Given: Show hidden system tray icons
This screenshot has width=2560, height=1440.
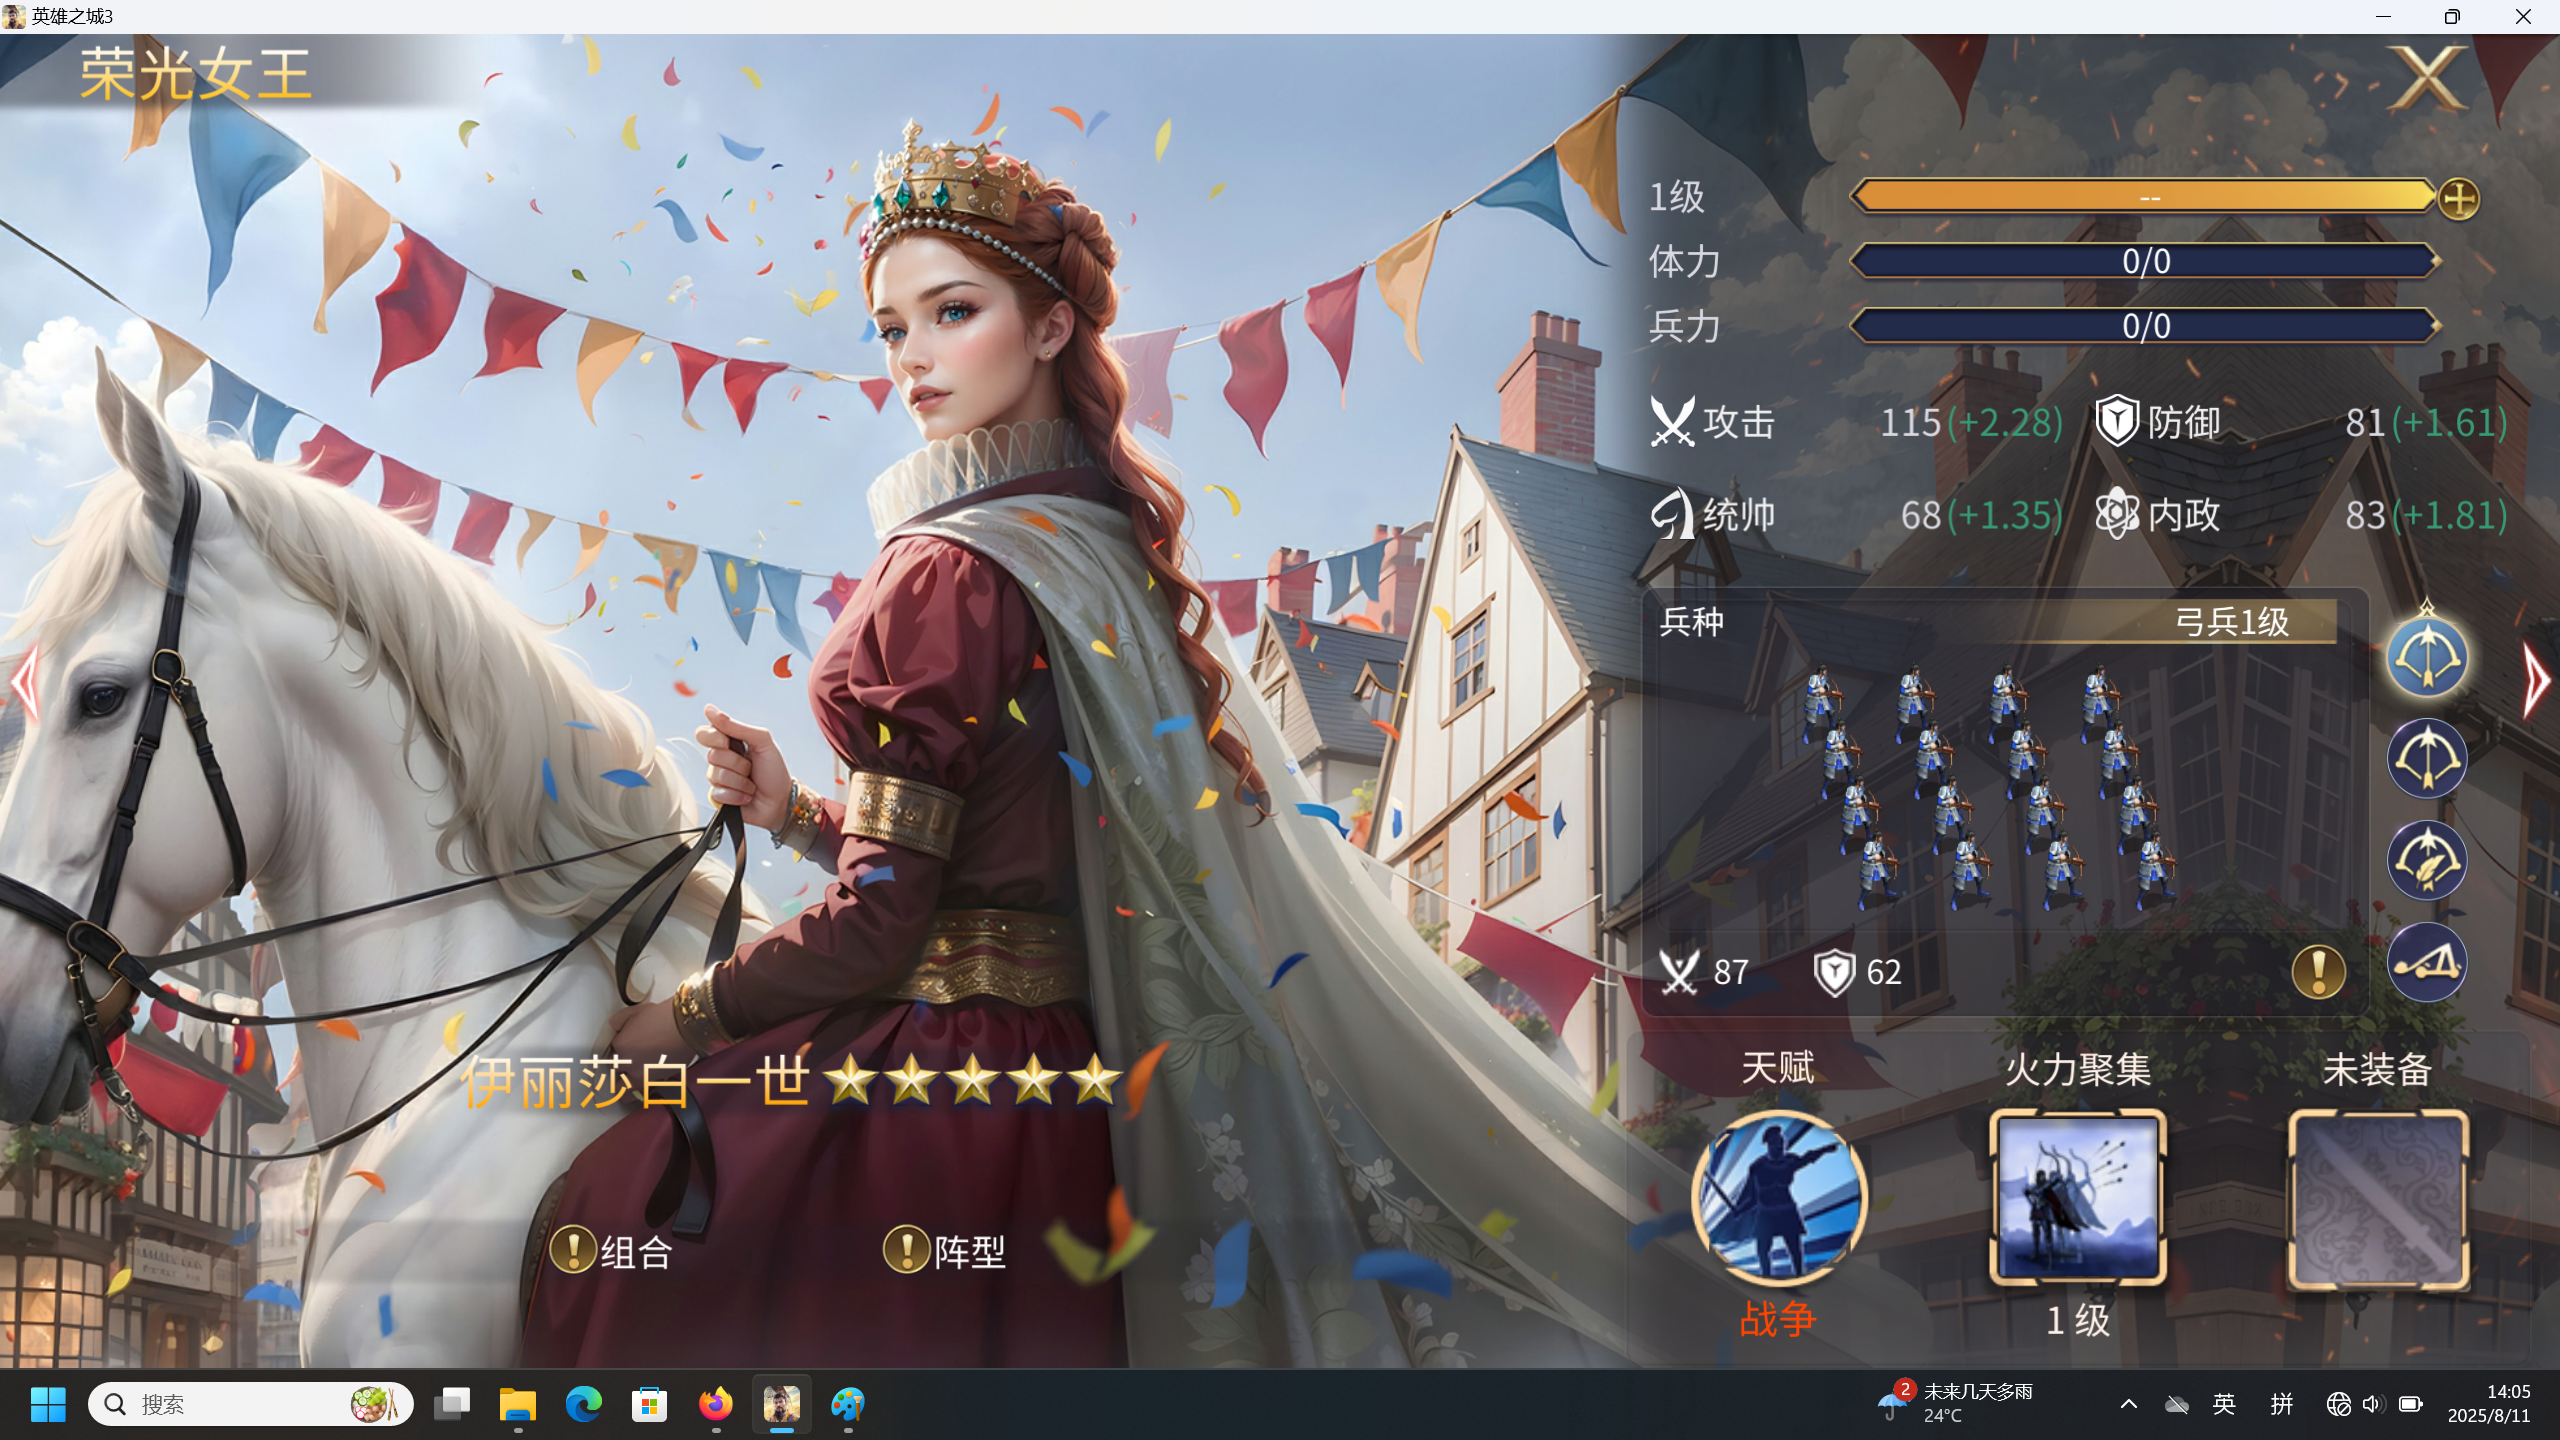Looking at the screenshot, I should [2129, 1404].
